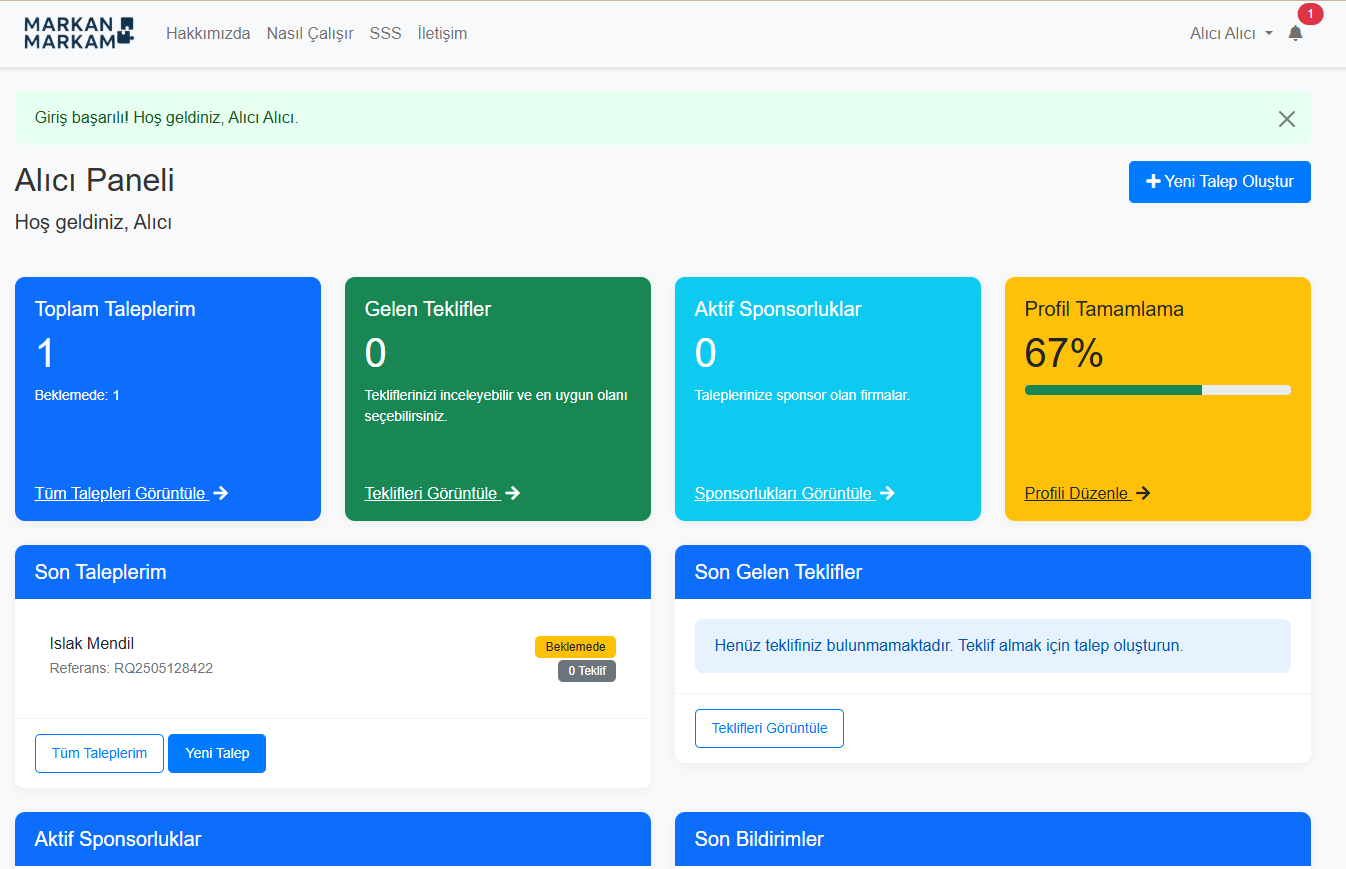
Task: Click the Beklemede status badge
Action: (x=575, y=647)
